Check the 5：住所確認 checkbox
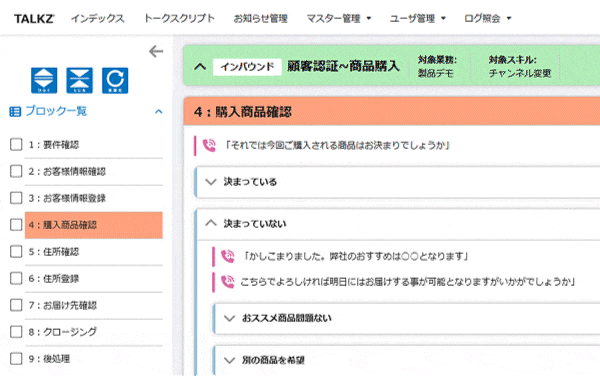Image resolution: width=600 pixels, height=376 pixels. (x=16, y=252)
